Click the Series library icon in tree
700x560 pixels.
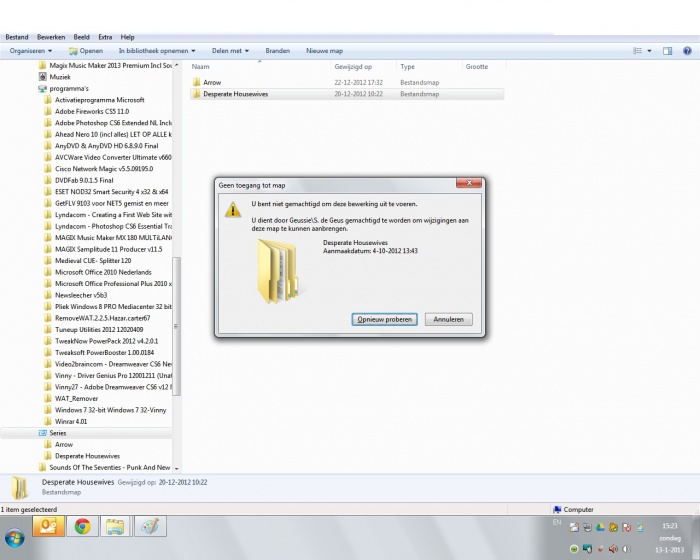tap(42, 433)
